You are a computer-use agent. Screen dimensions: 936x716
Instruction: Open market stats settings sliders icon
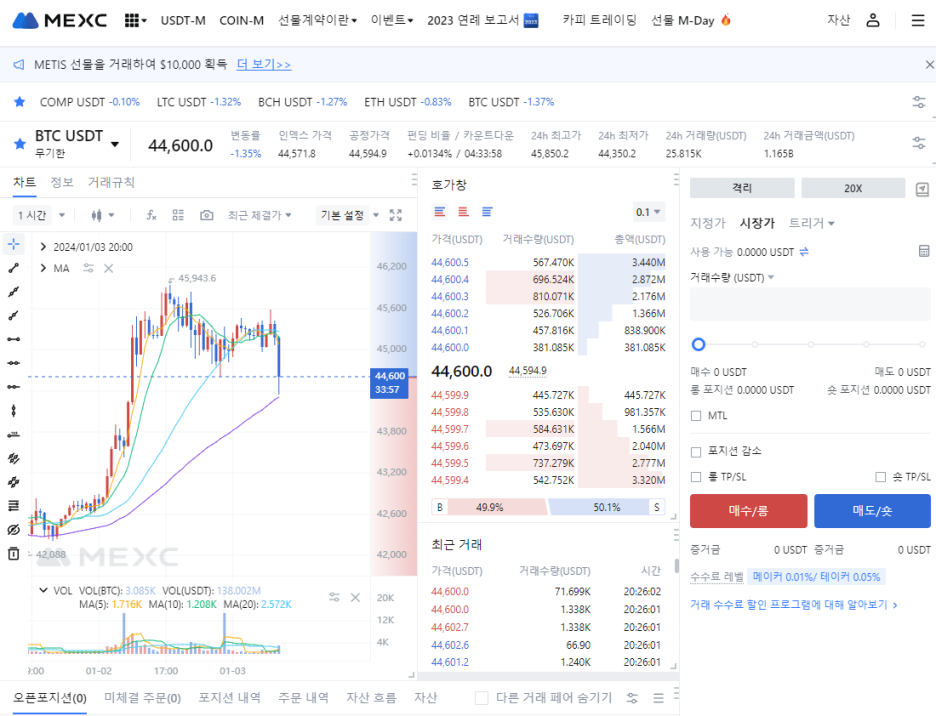point(919,143)
